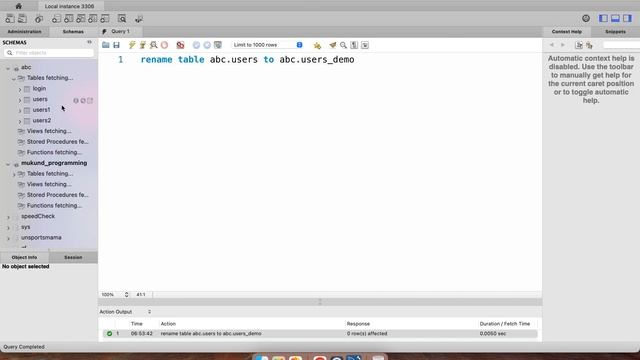Click the info icon on users row
640x360 pixels.
click(x=76, y=100)
